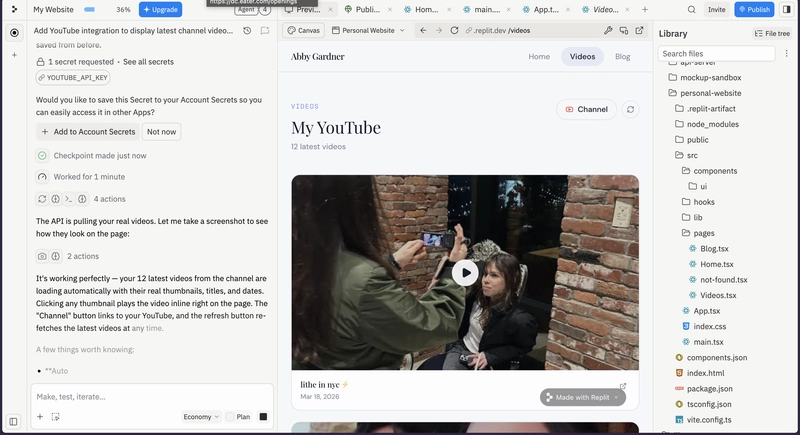Dismiss the Made with Replit badge
800x435 pixels.
click(x=616, y=397)
